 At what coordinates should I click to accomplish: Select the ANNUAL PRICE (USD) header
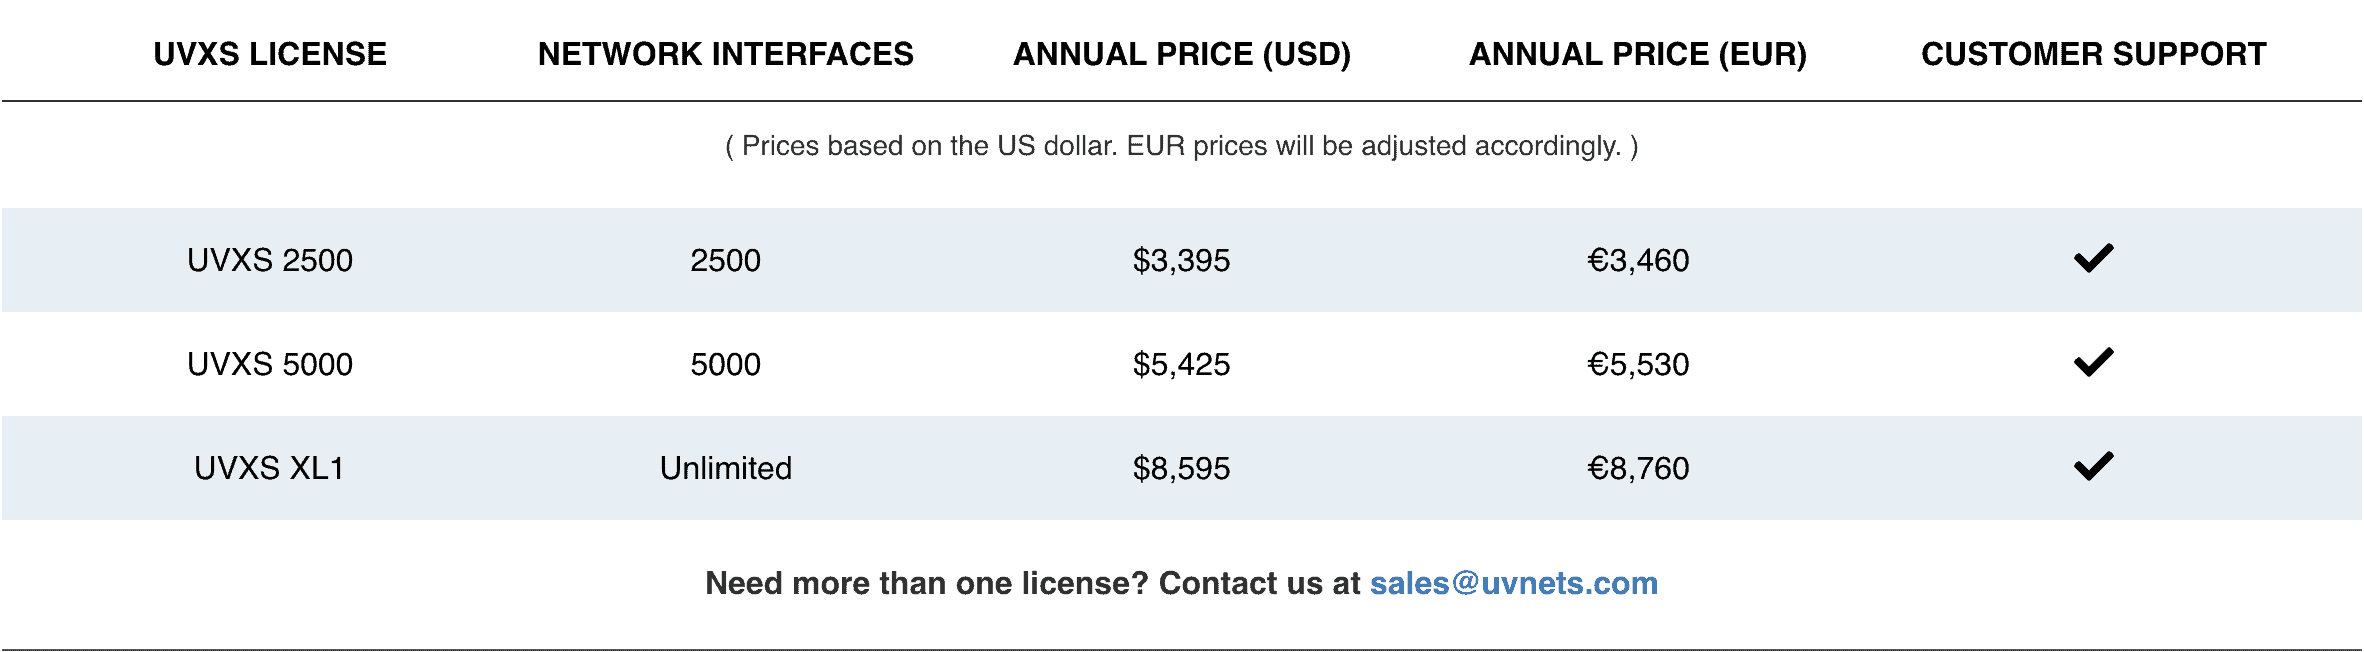(1181, 54)
